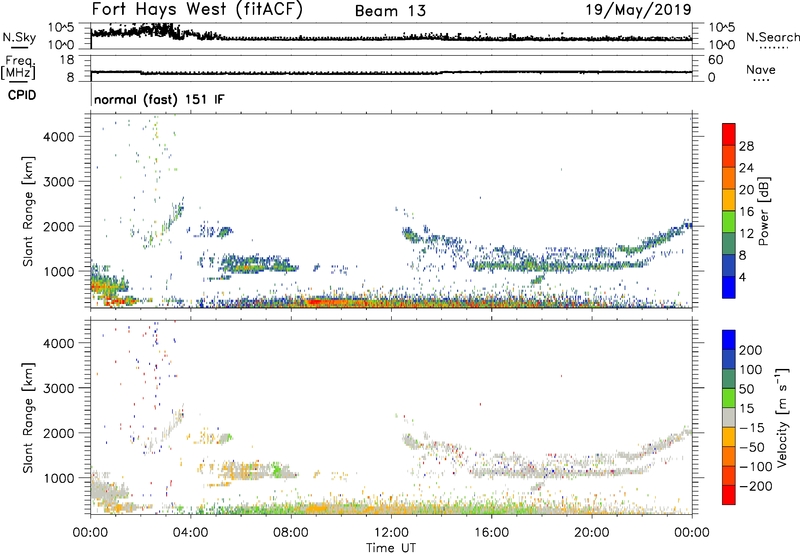Click the 'Nave' legend label
The width and height of the screenshot is (800, 554).
click(761, 69)
